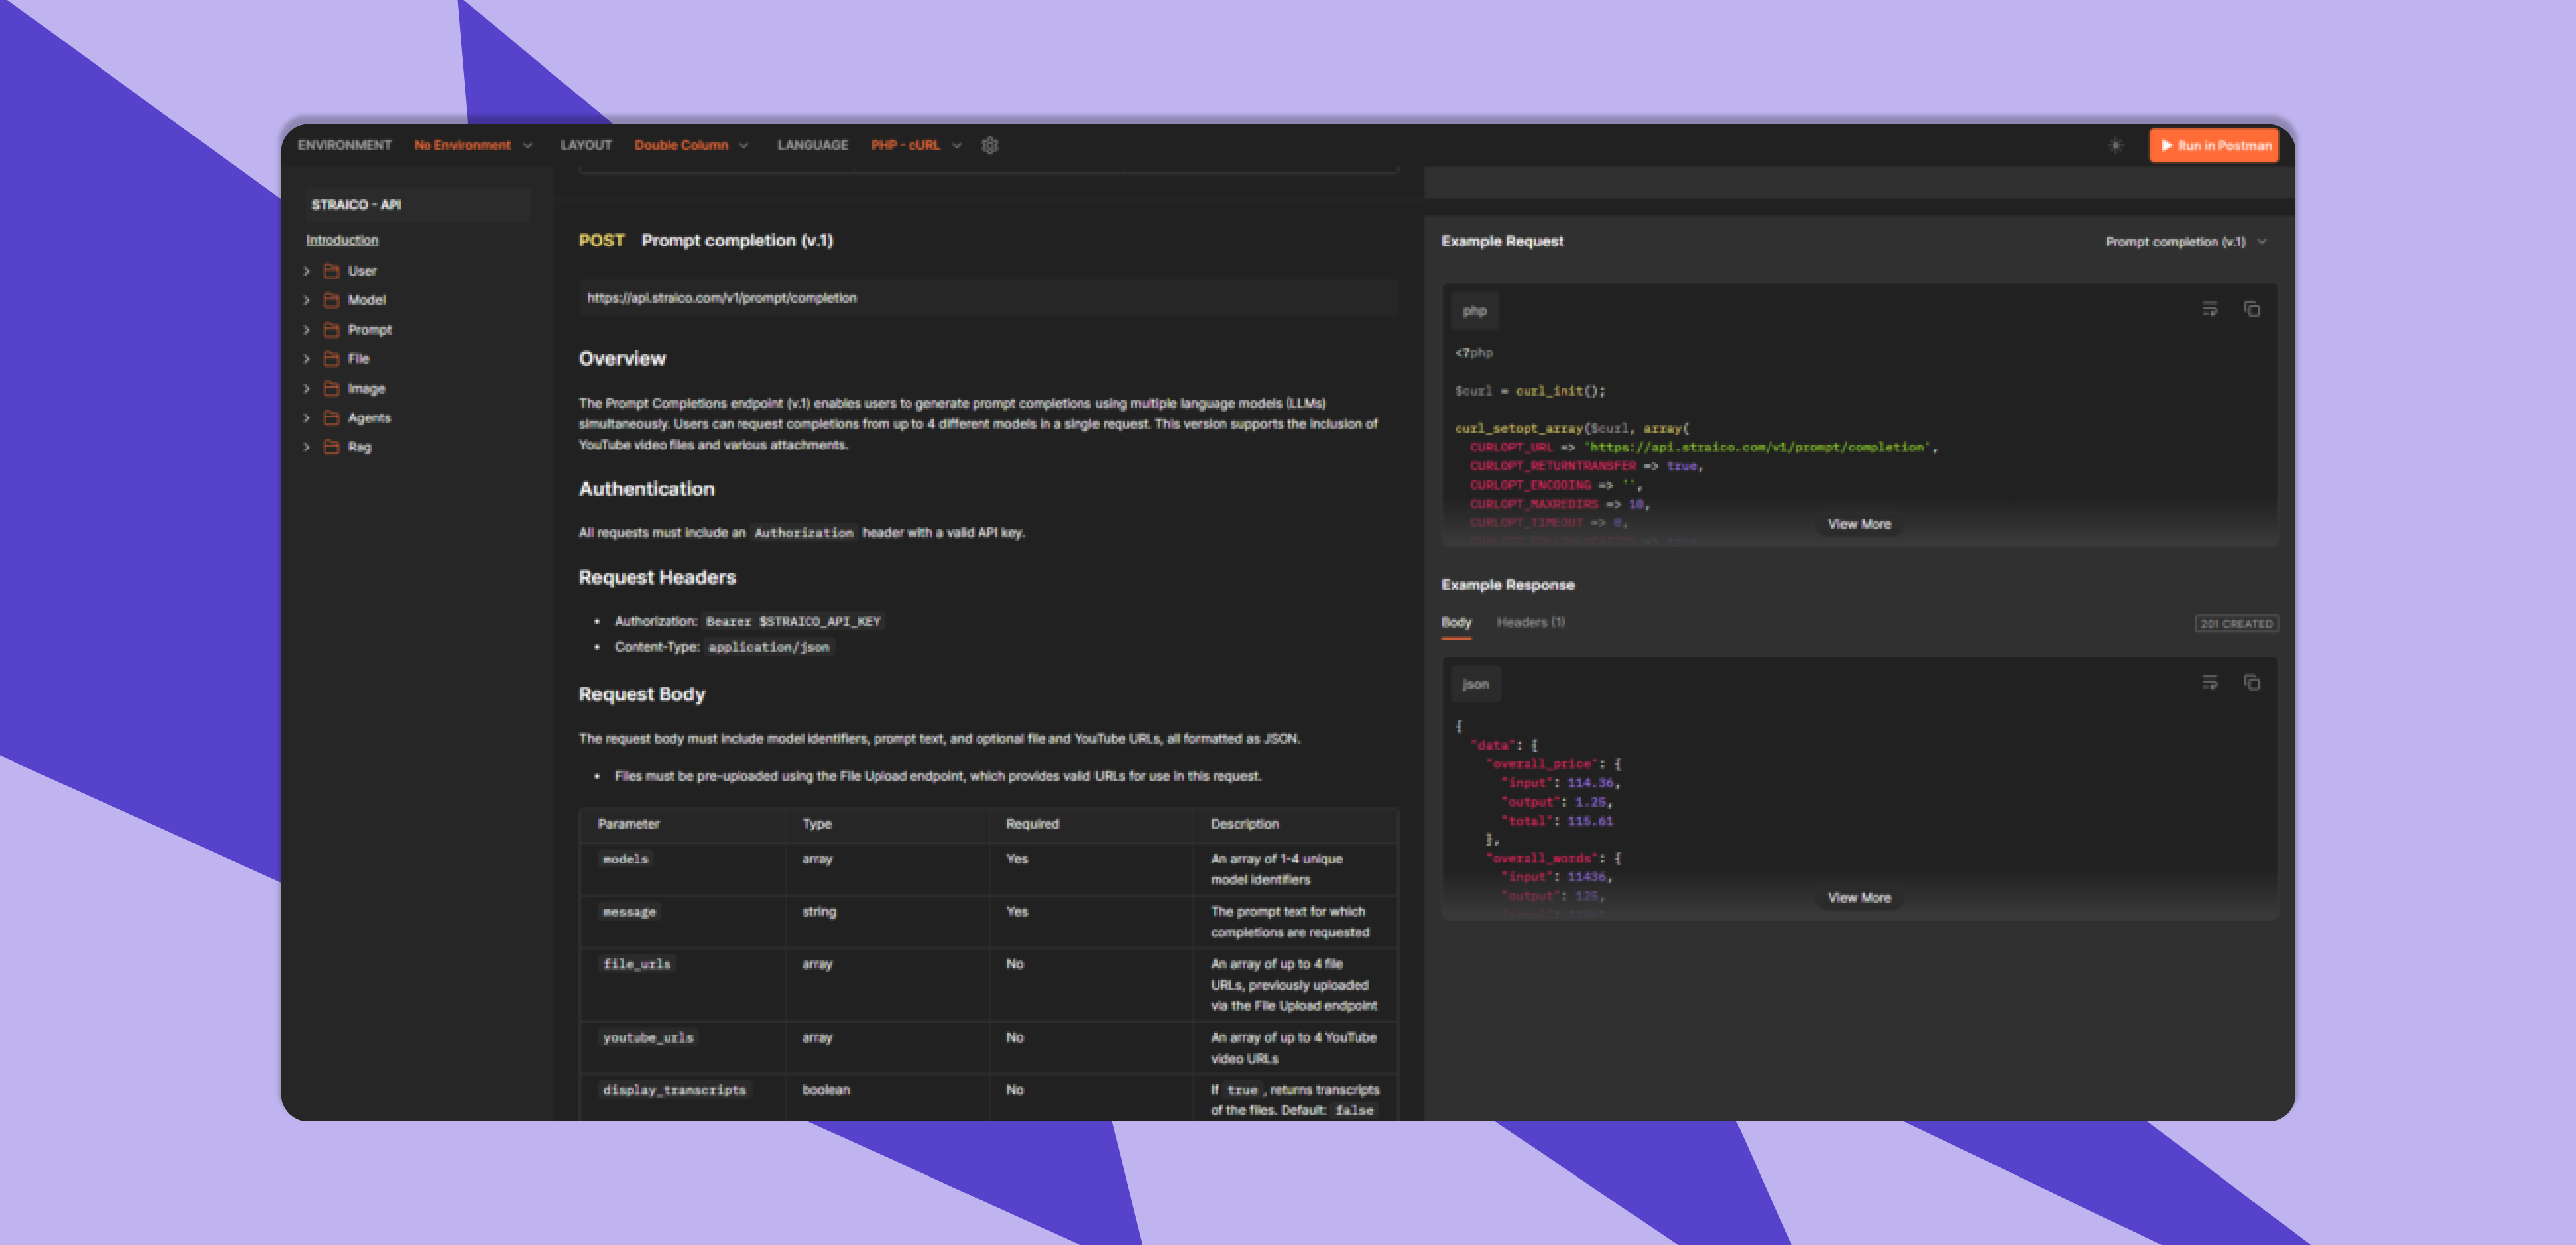
Task: Open the Introduction link in sidebar
Action: pos(342,240)
